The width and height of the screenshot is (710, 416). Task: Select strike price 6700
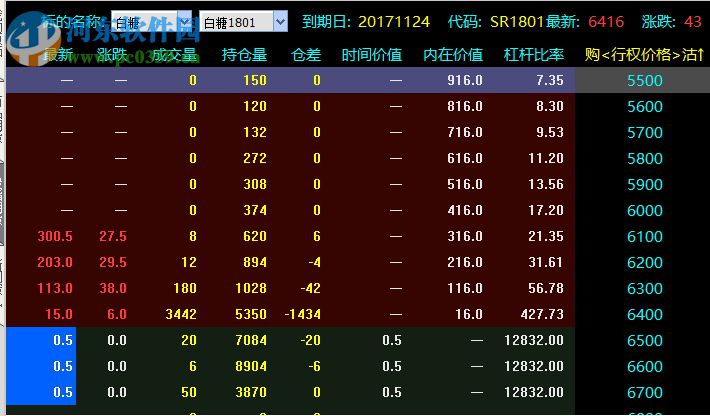coord(645,392)
